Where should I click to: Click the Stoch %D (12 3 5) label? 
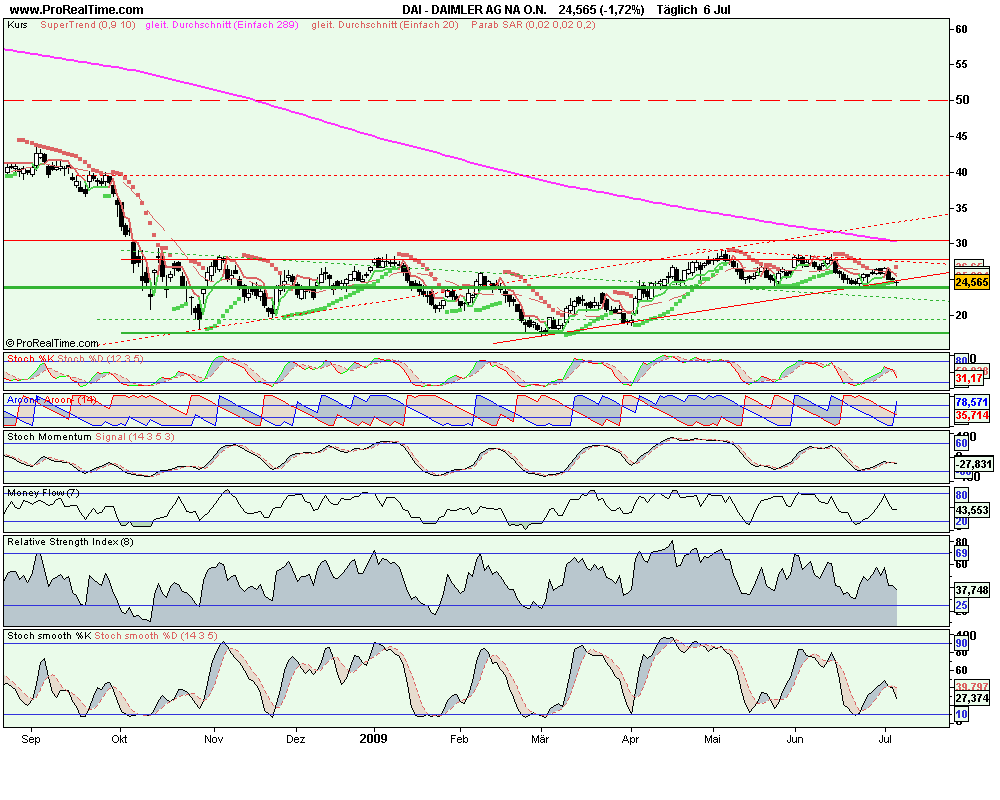point(100,359)
